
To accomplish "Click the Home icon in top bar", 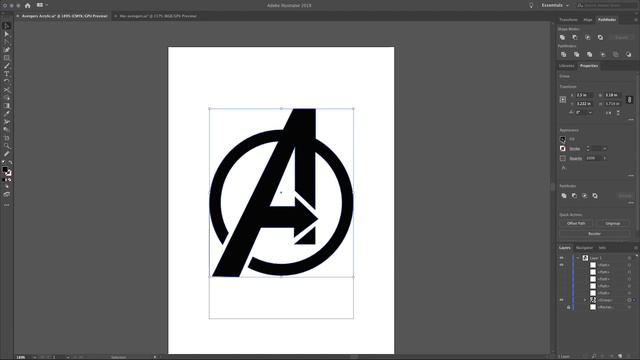I will tap(28, 6).
